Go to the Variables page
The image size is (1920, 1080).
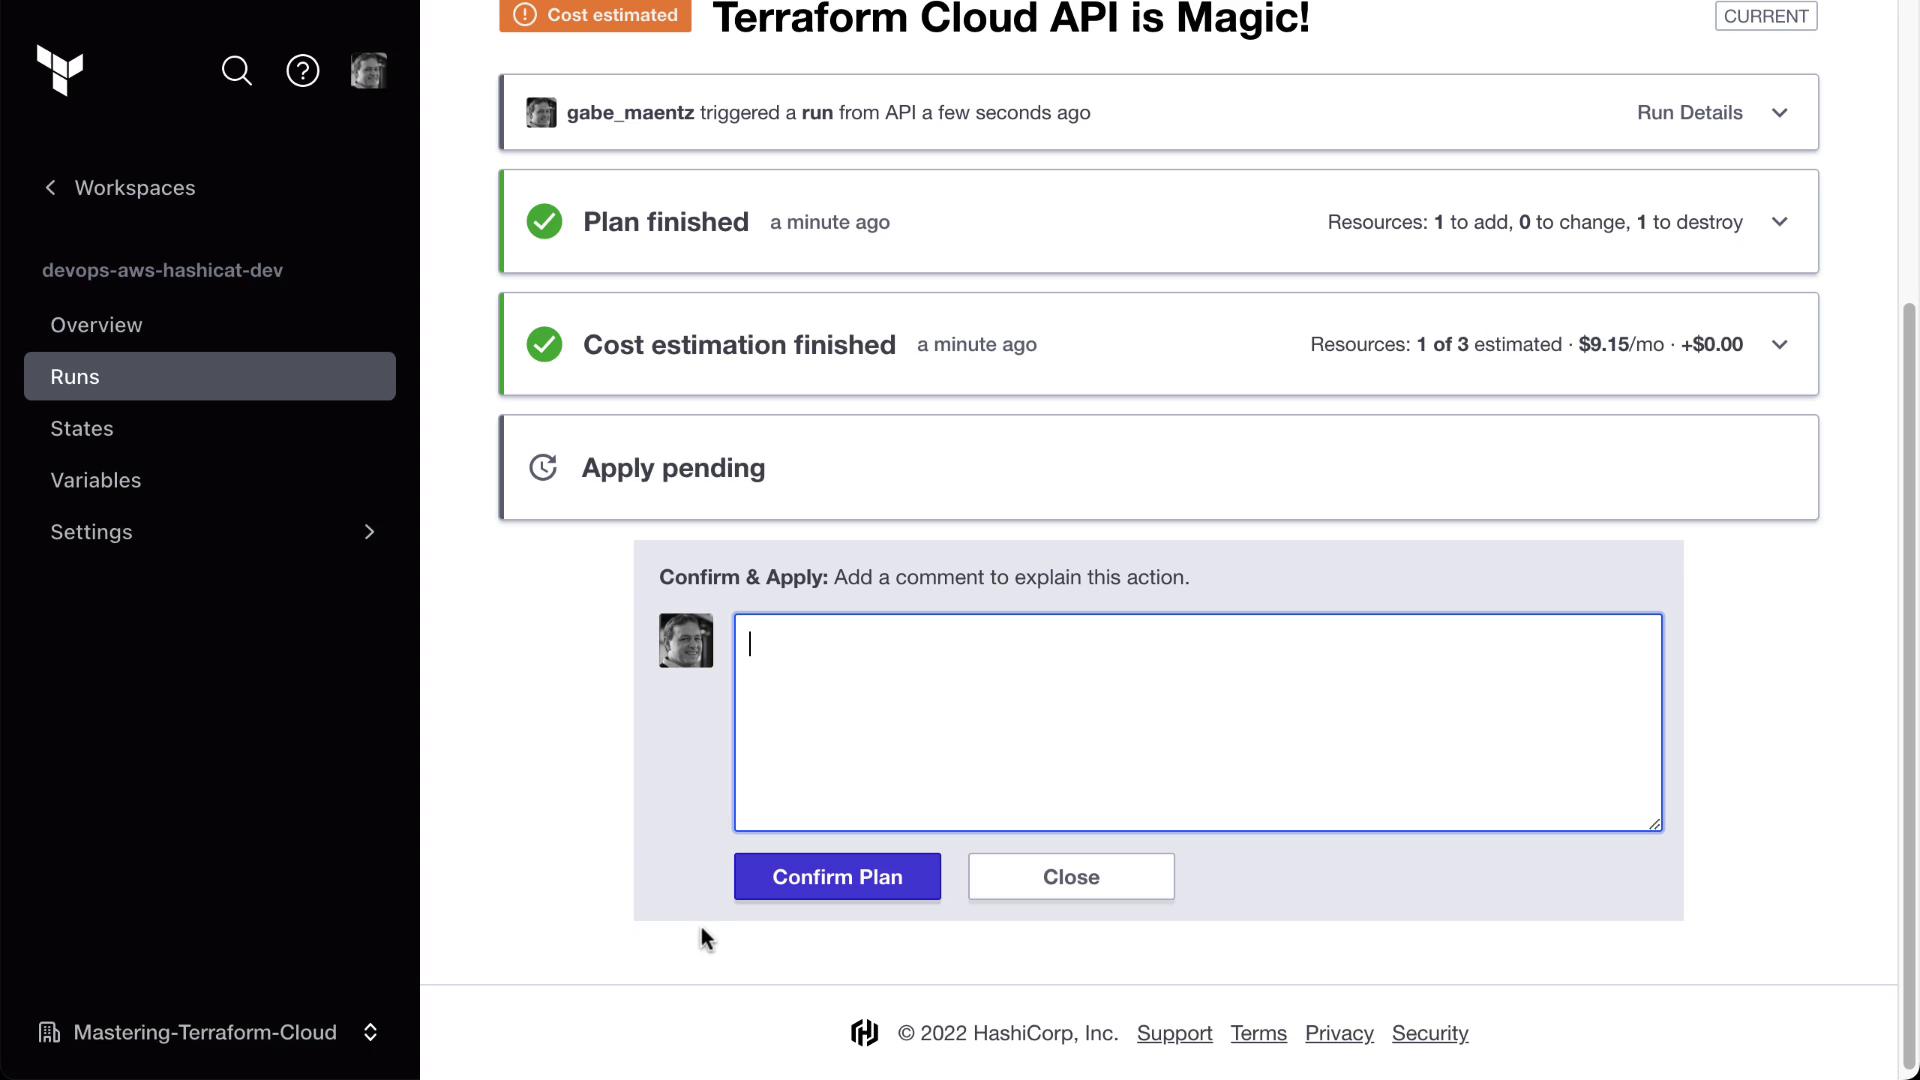coord(96,480)
